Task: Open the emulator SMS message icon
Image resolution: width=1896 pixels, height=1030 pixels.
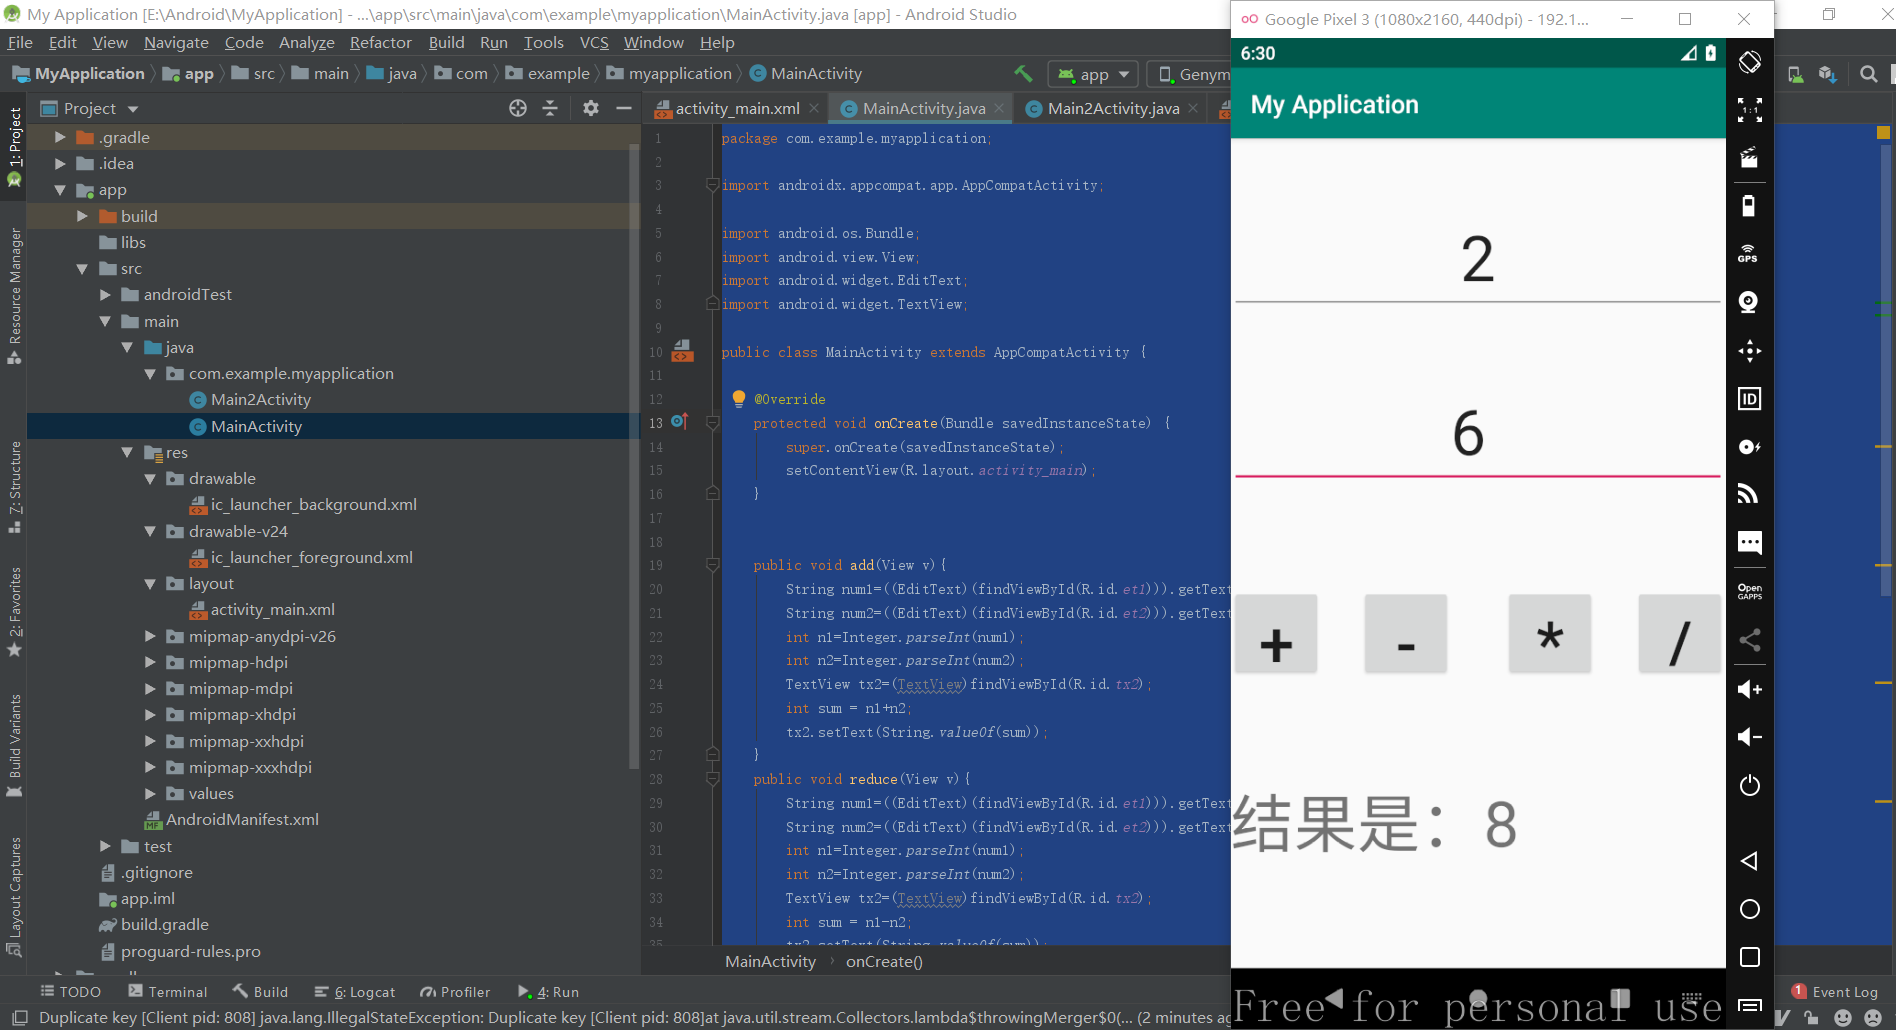Action: (x=1750, y=542)
